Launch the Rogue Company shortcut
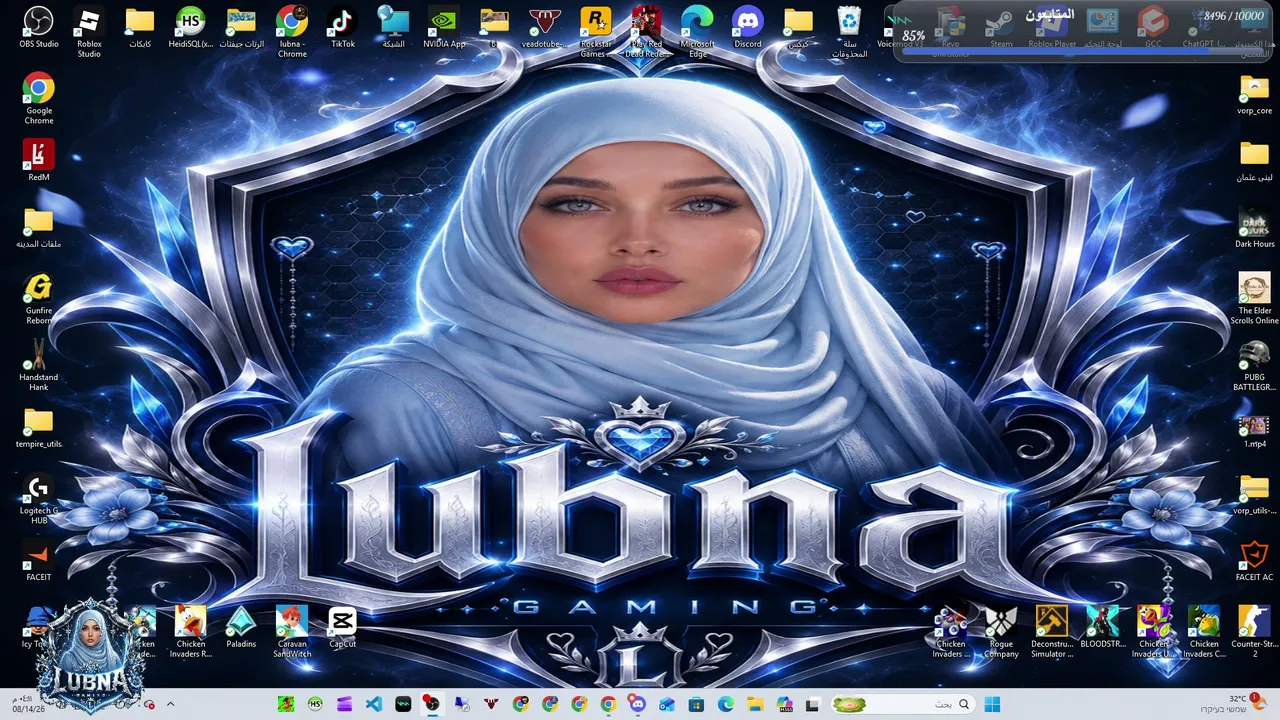Viewport: 1280px width, 720px height. (x=1001, y=632)
